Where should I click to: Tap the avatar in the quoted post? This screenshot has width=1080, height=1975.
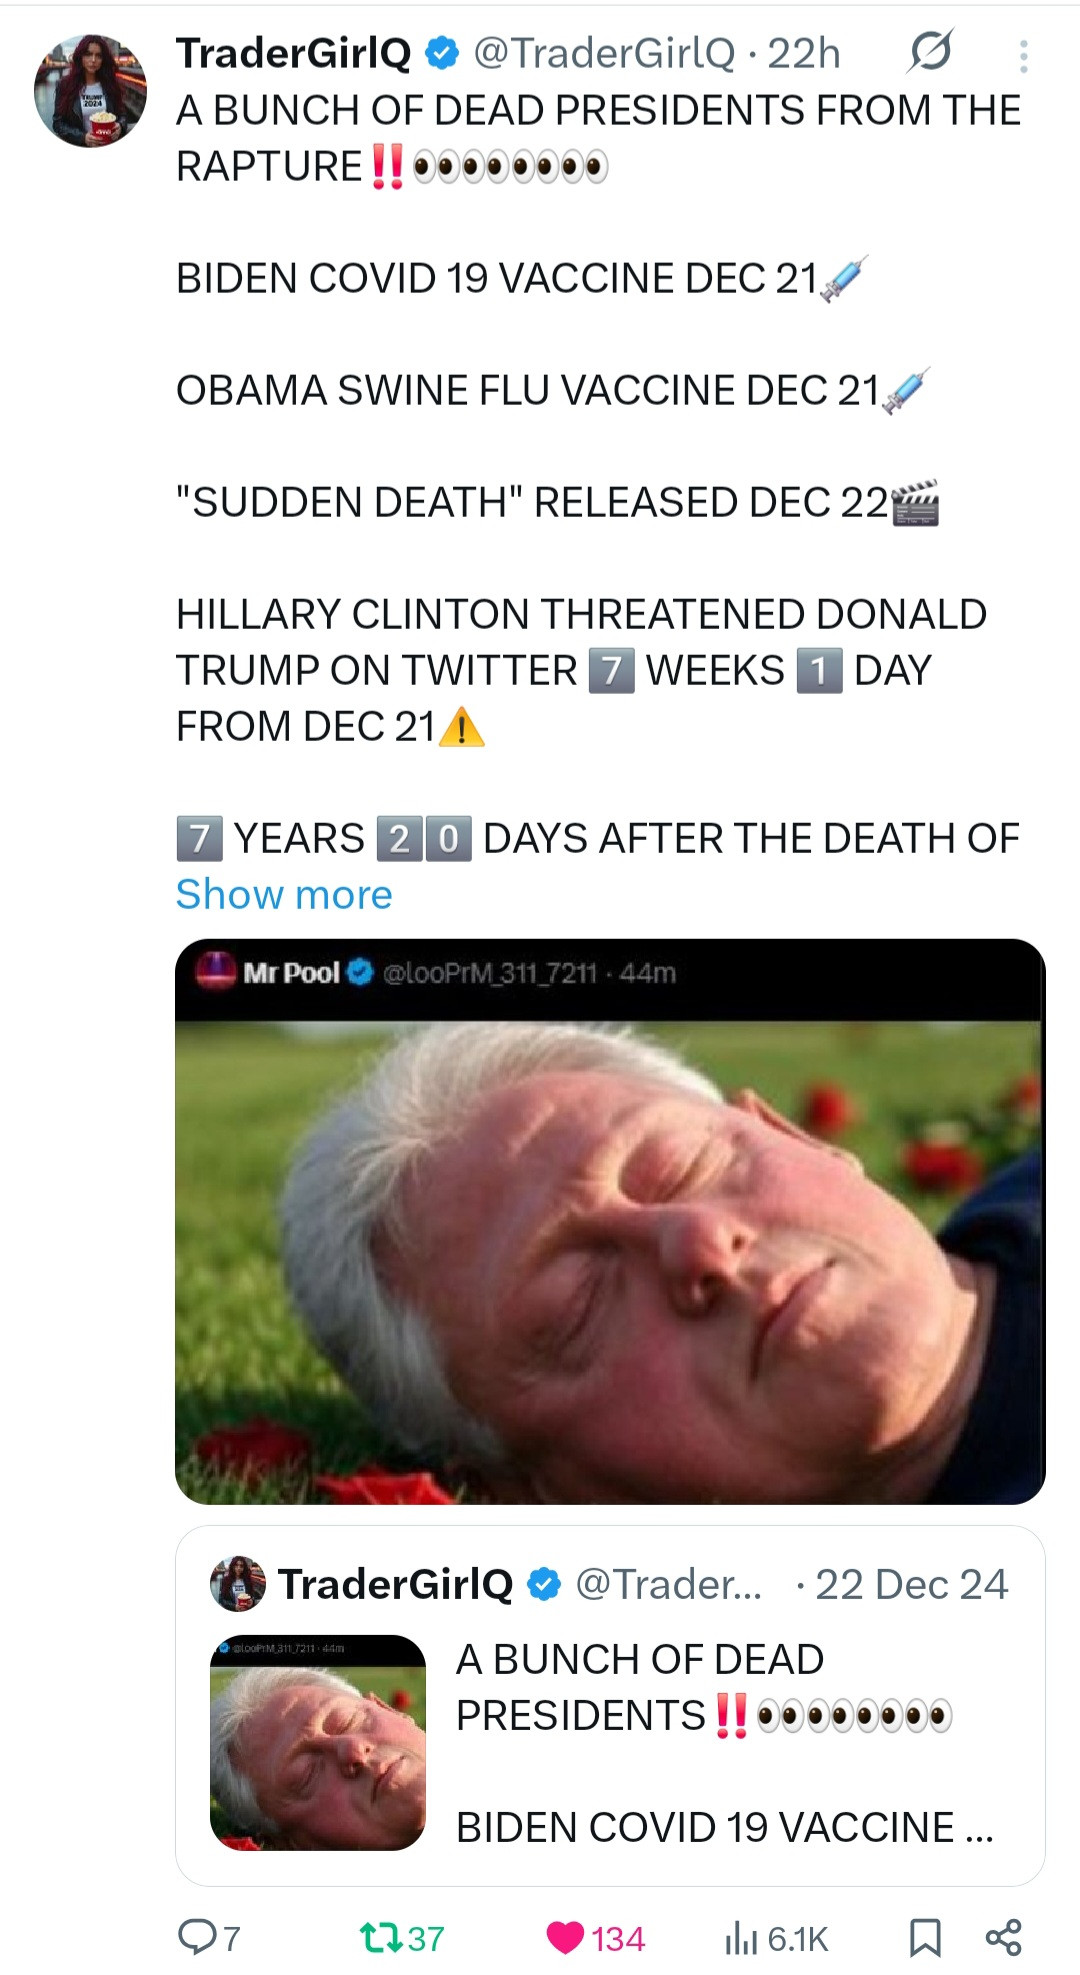point(238,1584)
